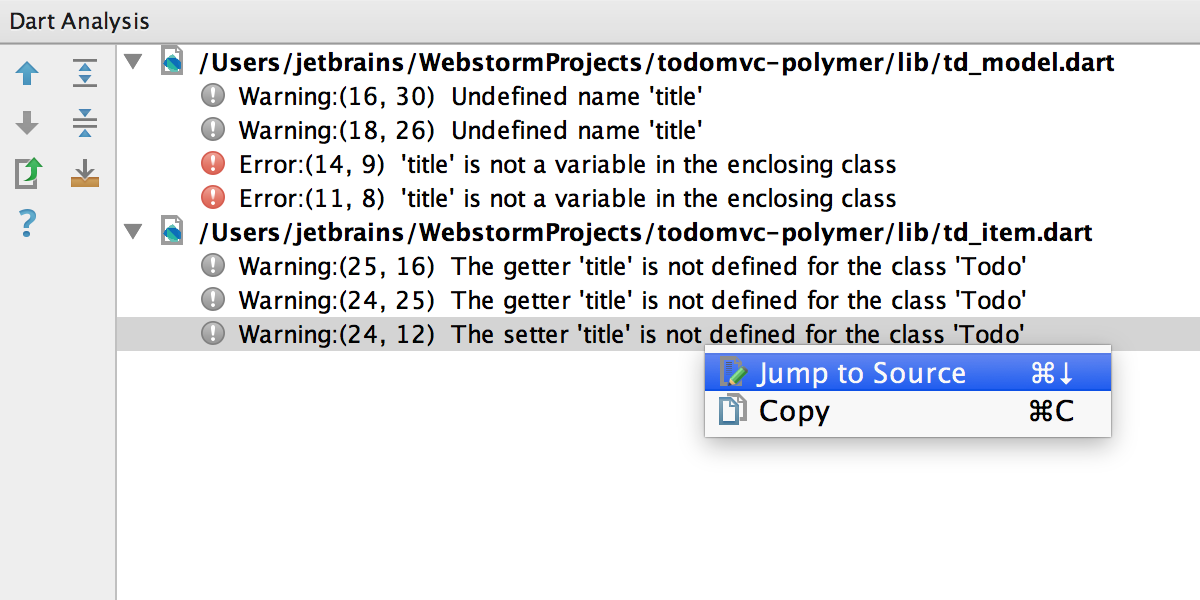Click the gray down arrow next-problem icon

point(28,124)
